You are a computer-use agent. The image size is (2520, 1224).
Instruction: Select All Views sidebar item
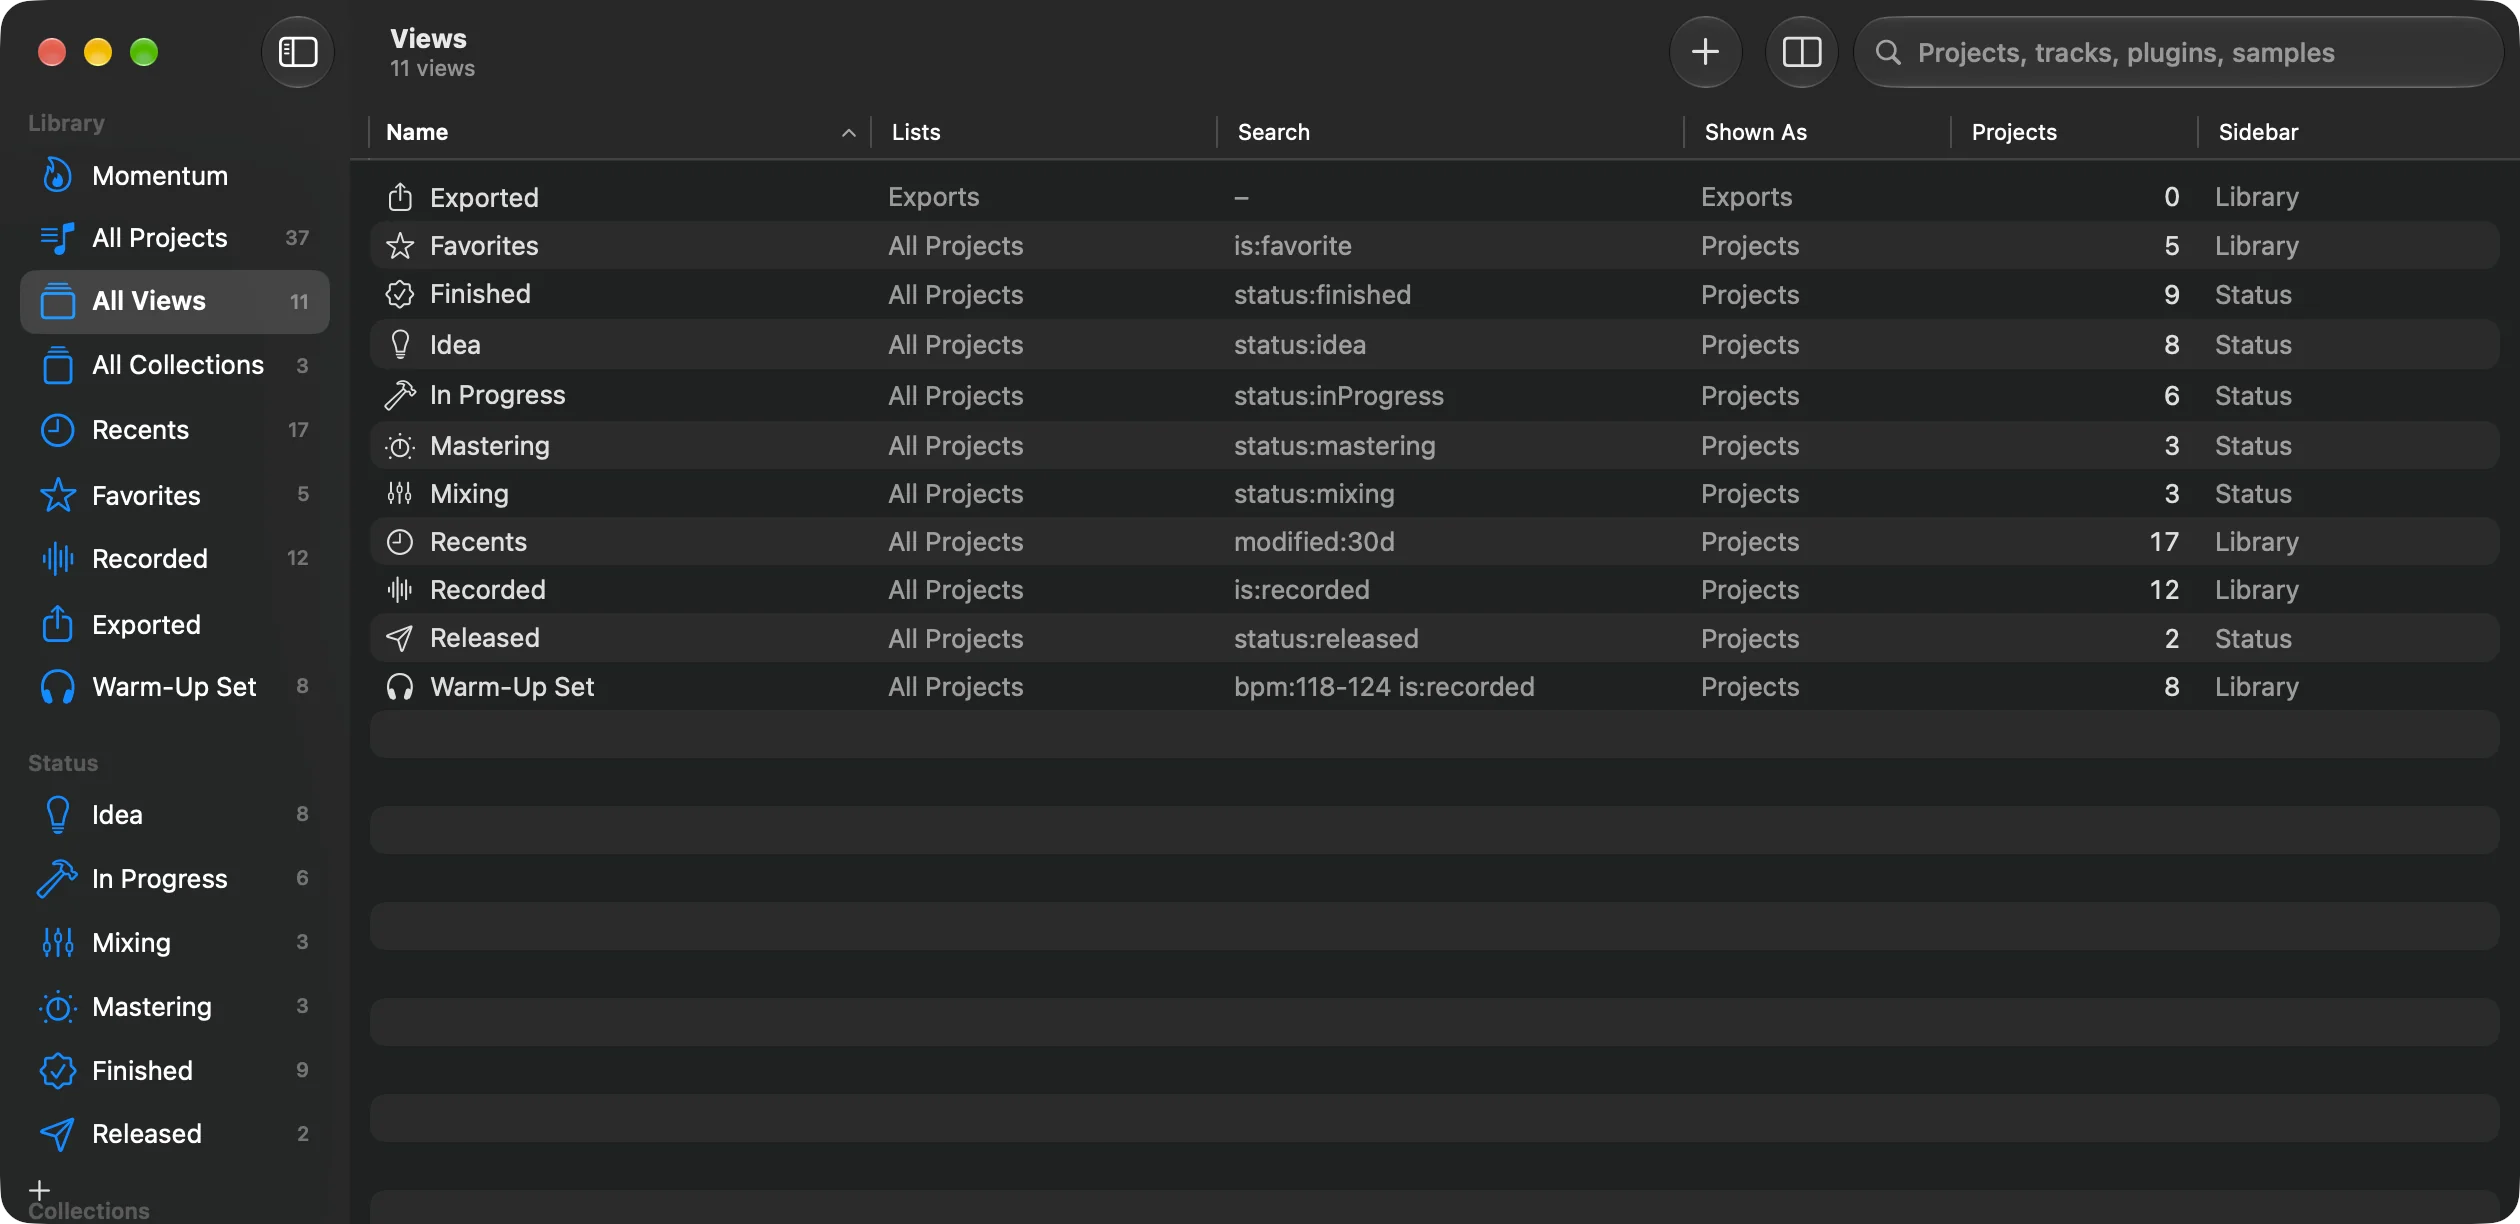click(x=175, y=301)
